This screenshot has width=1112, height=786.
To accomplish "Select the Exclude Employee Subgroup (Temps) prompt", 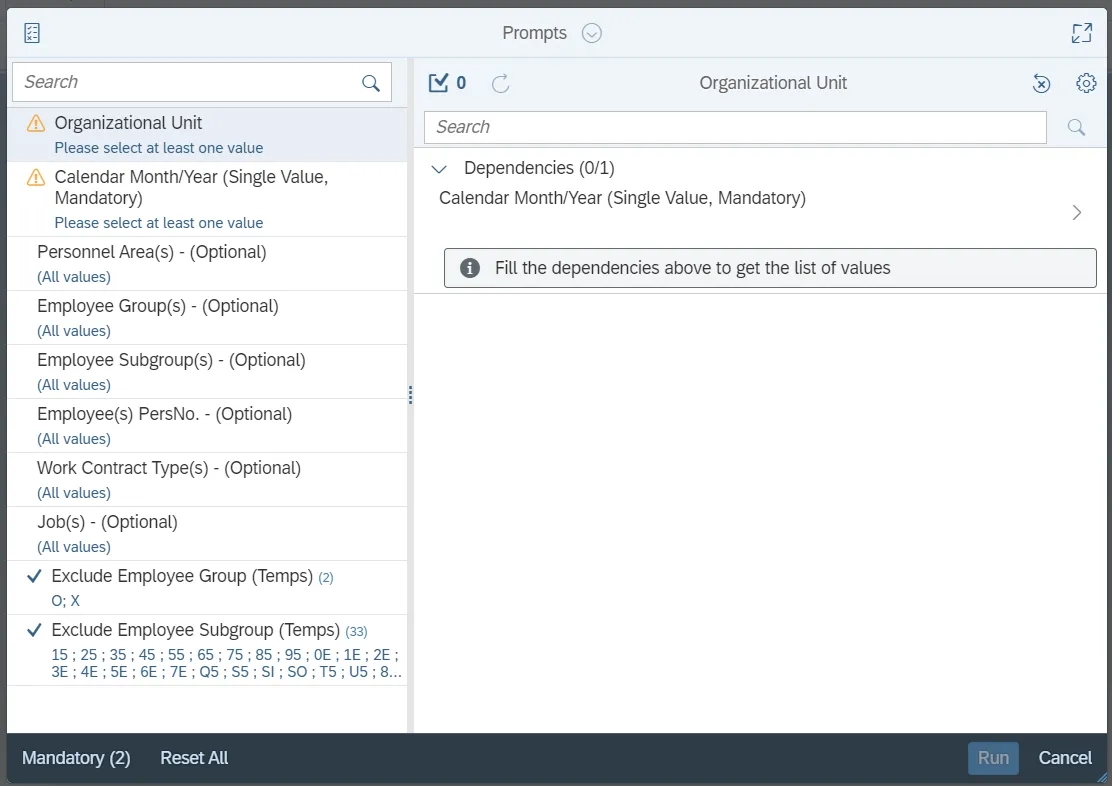I will point(195,630).
